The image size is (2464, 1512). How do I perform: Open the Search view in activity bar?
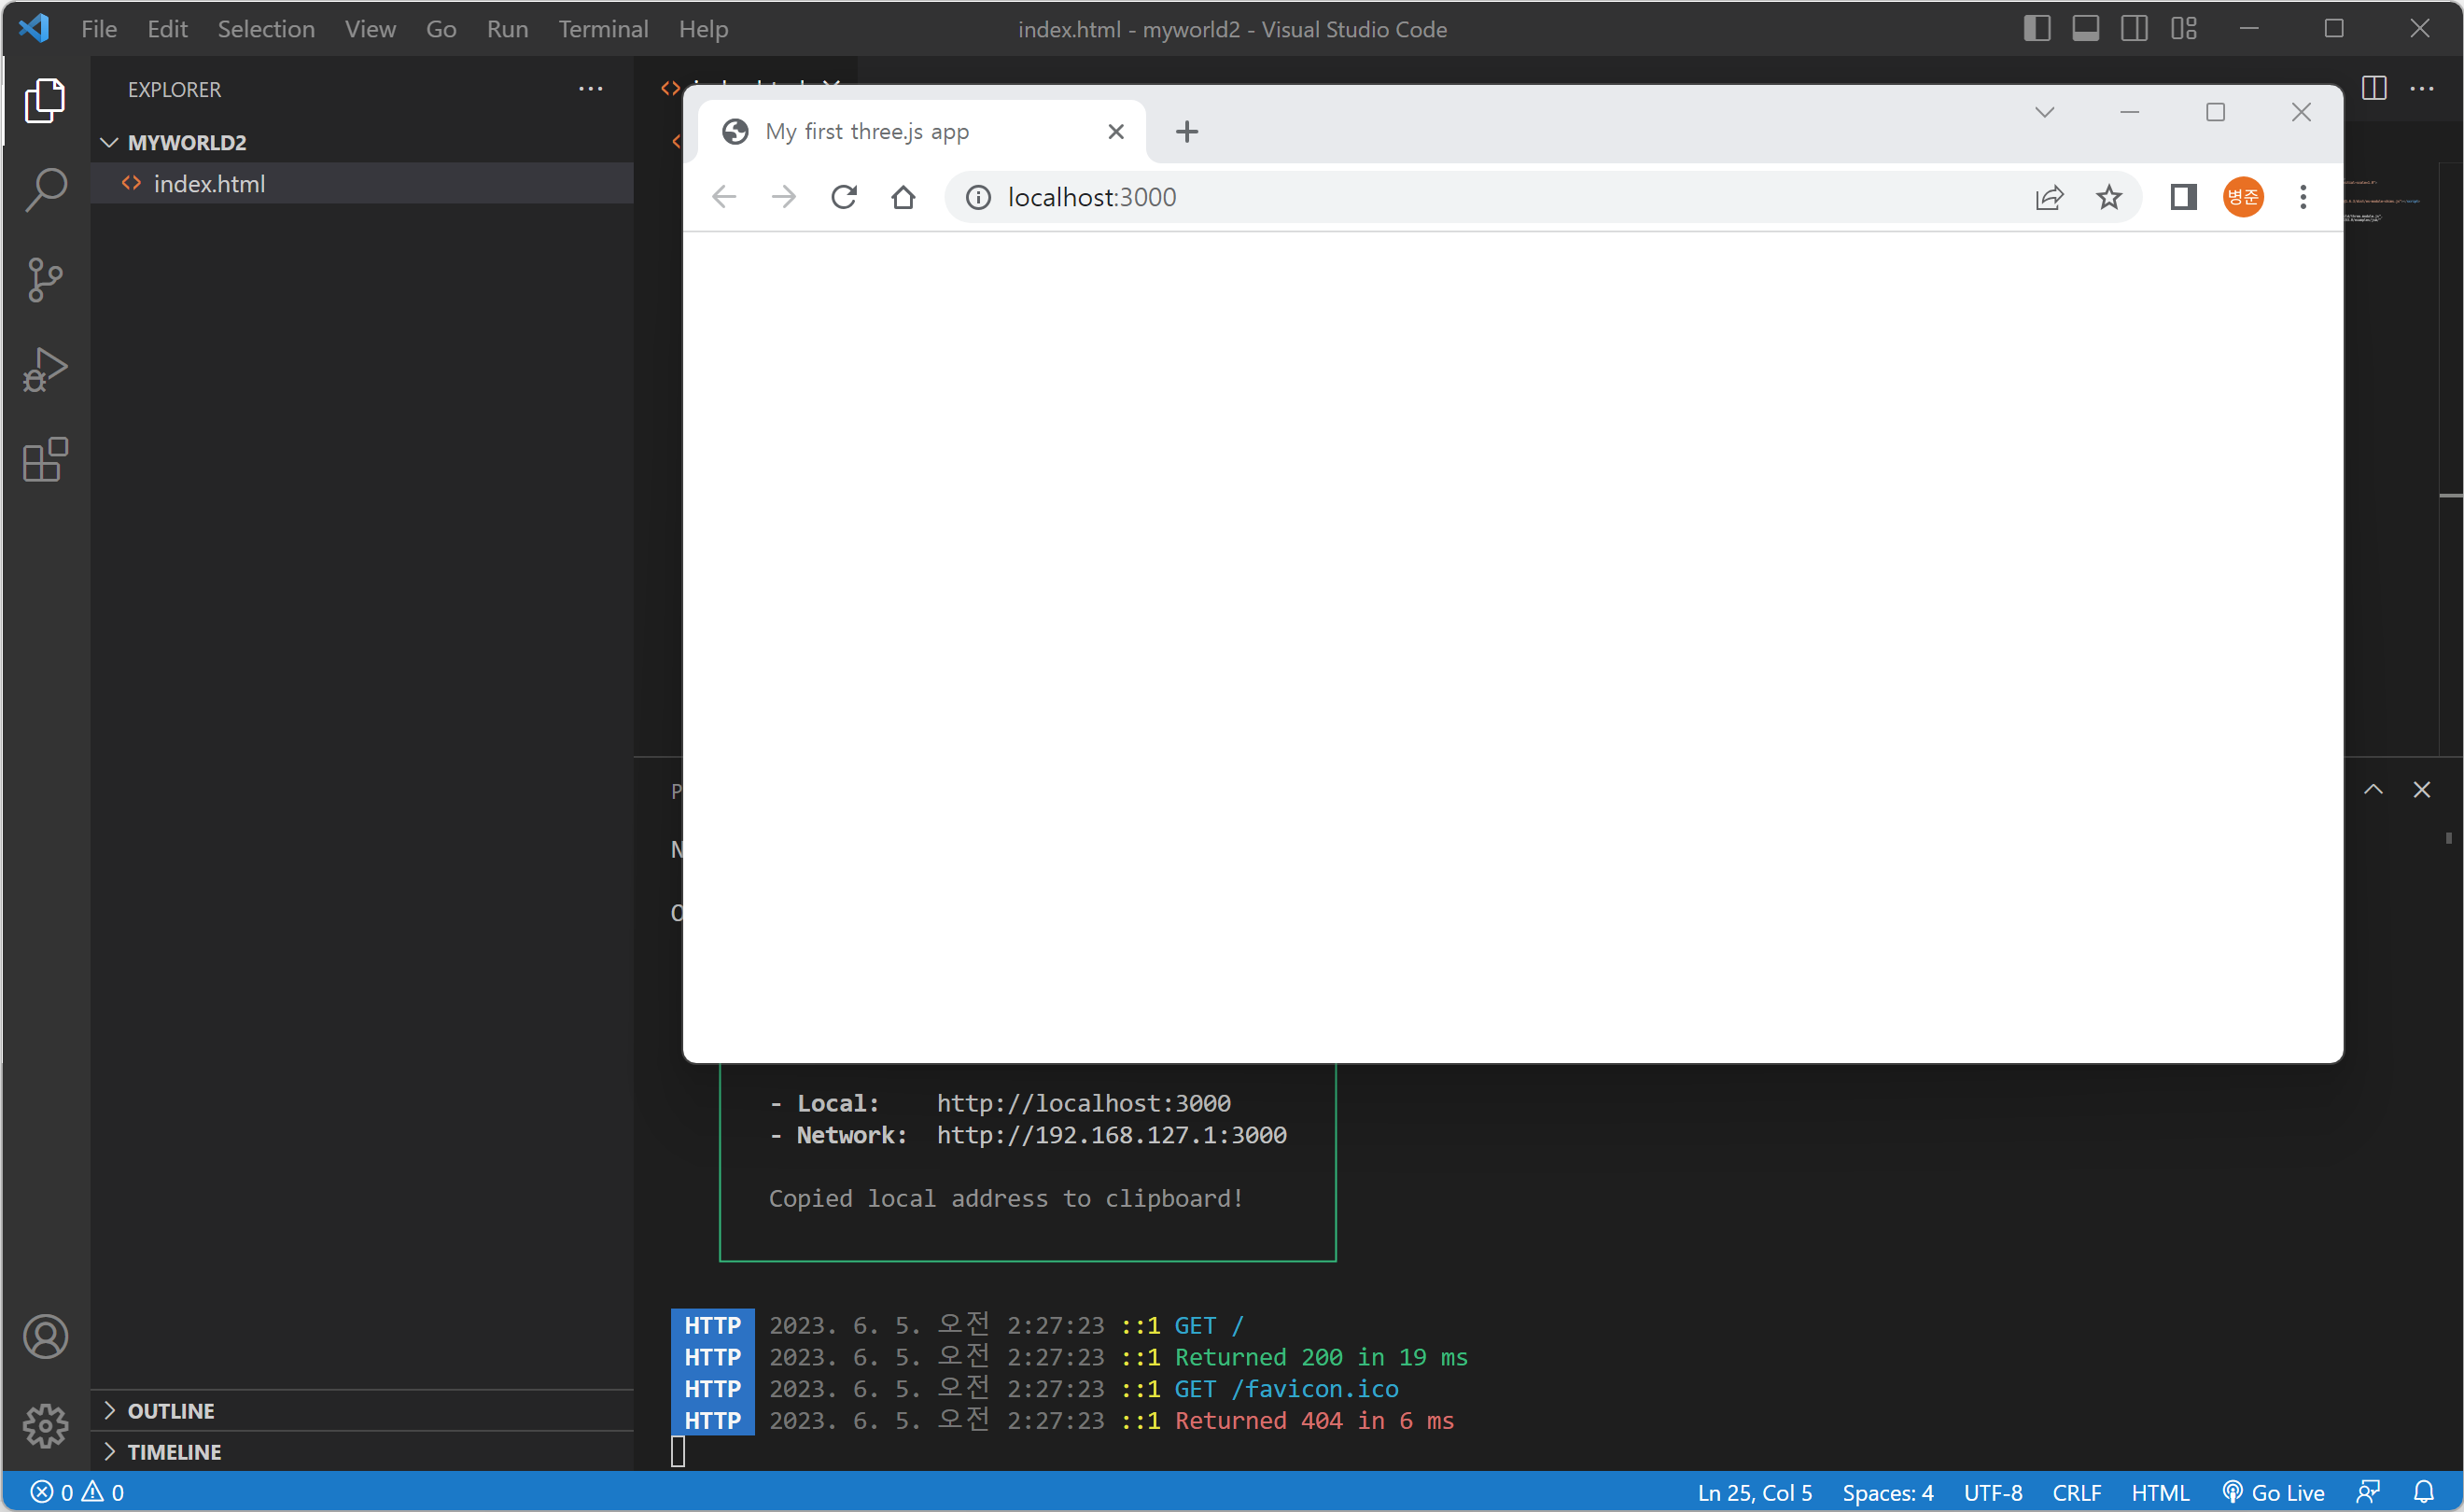45,189
